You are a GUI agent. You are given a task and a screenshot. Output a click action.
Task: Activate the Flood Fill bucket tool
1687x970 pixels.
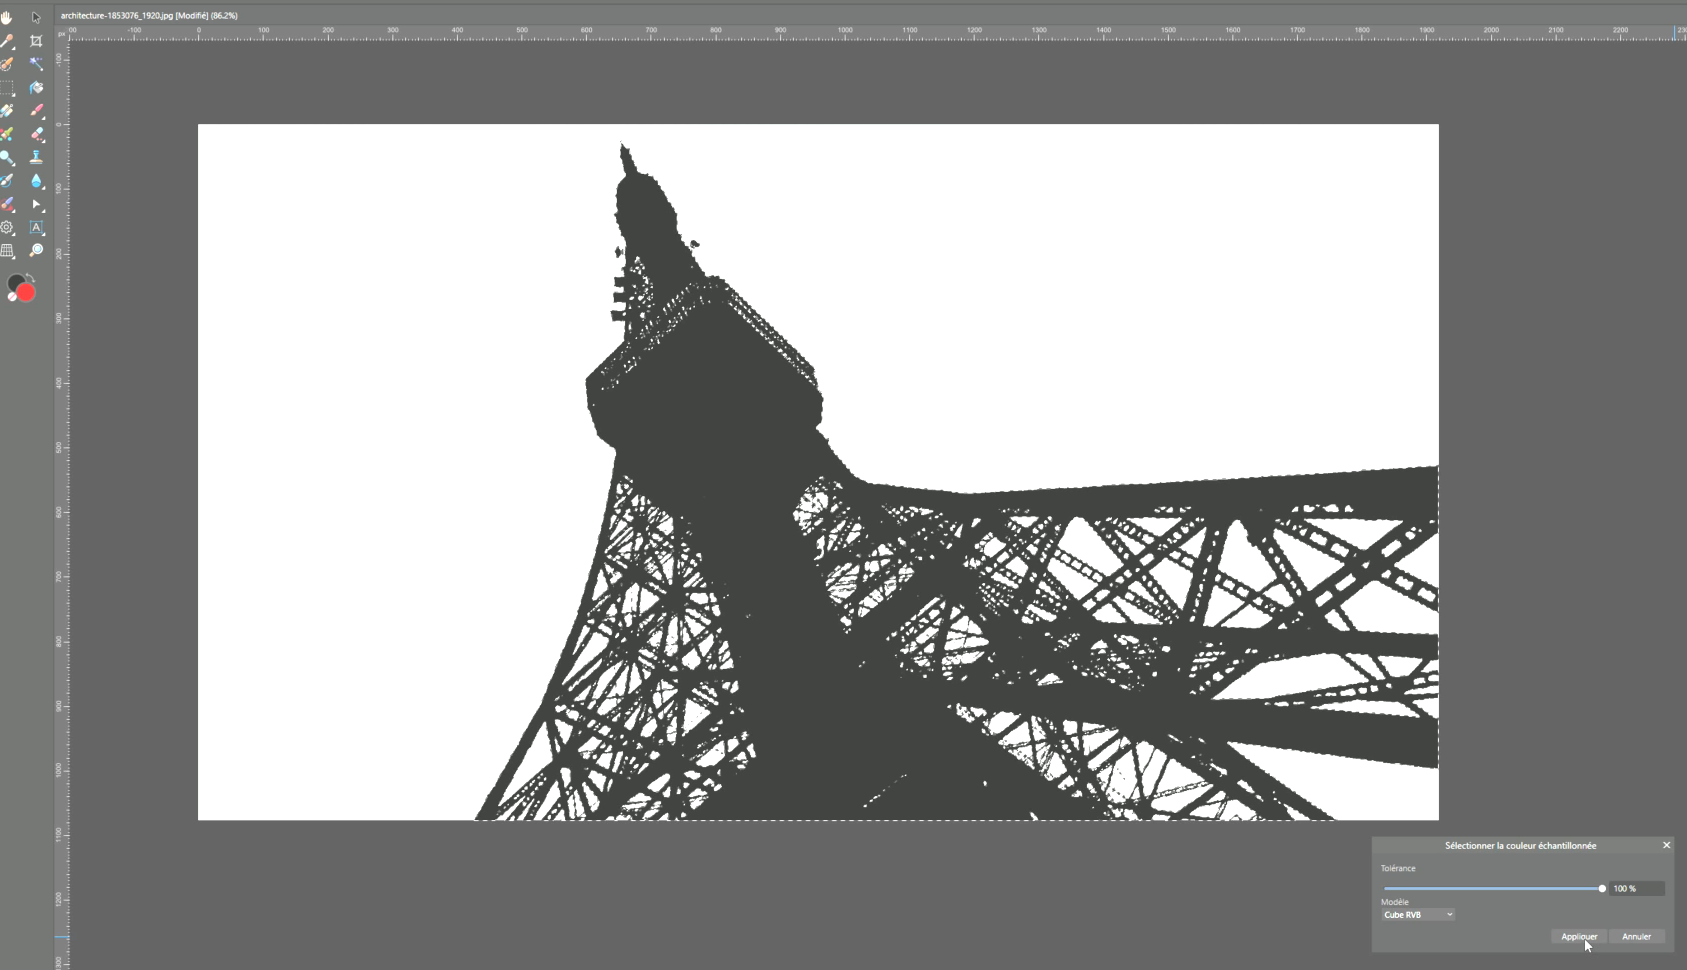click(x=36, y=88)
